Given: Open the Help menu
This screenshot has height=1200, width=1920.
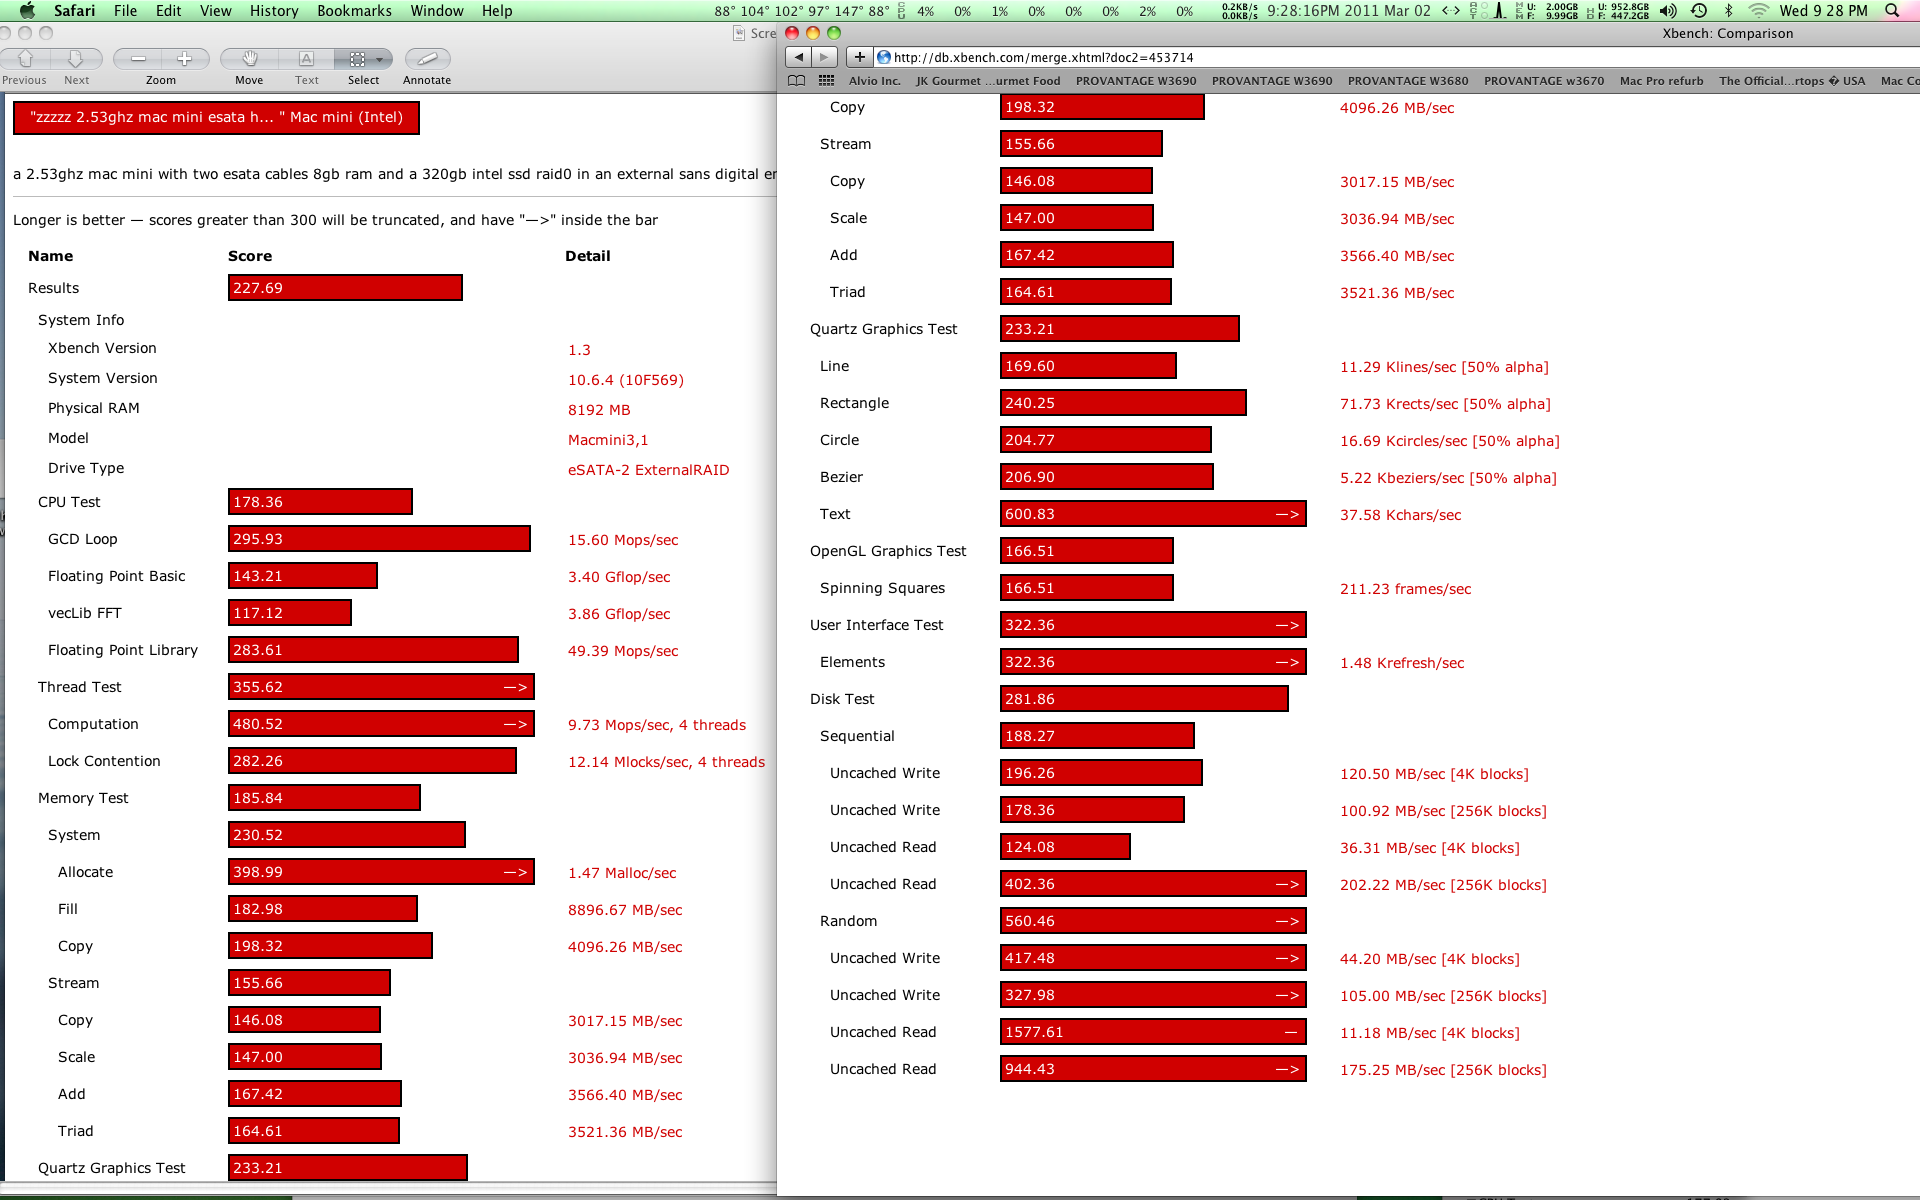Looking at the screenshot, I should click(497, 10).
